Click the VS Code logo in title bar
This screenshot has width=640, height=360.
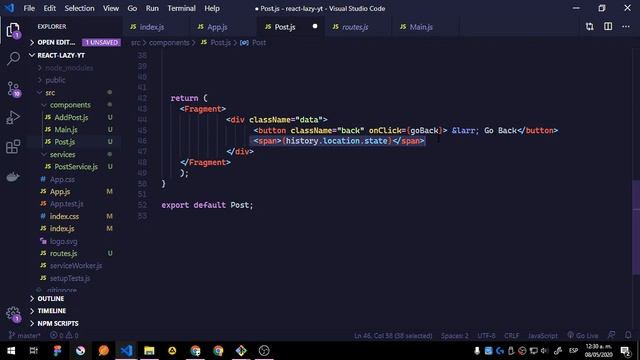9,8
